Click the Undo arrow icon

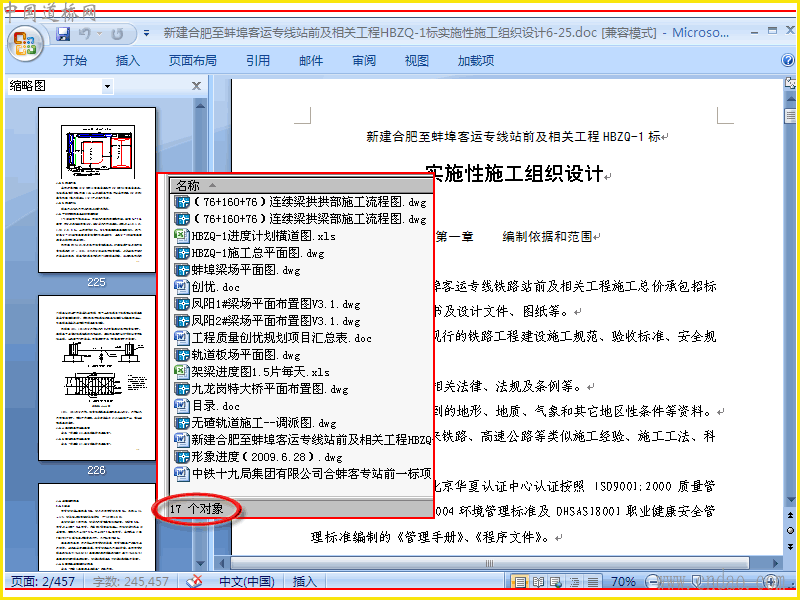(x=85, y=34)
